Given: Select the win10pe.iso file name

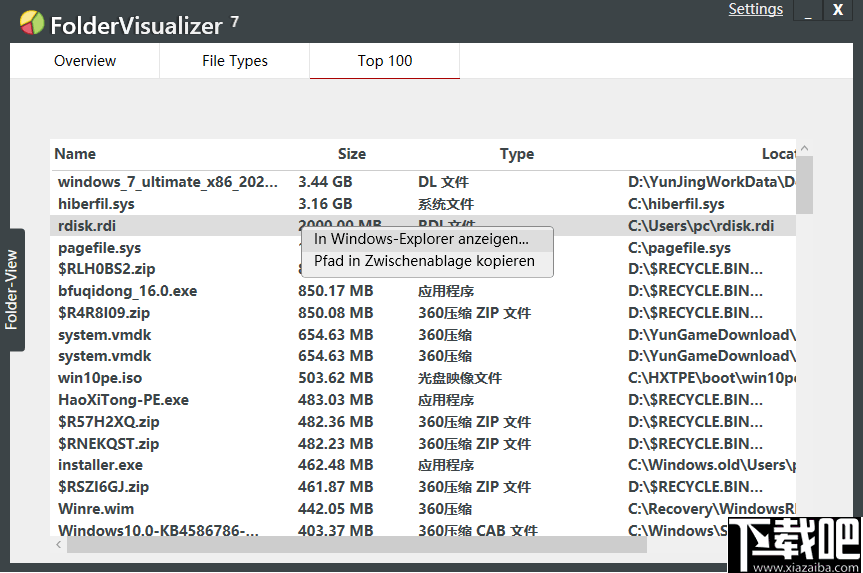Looking at the screenshot, I should (100, 378).
